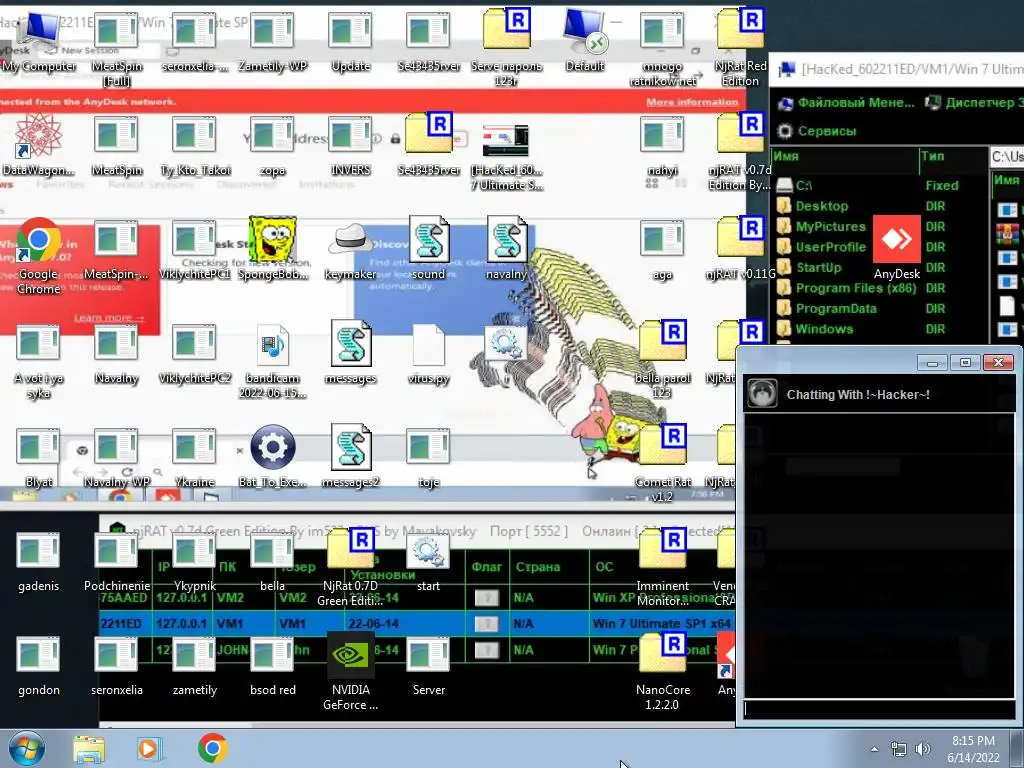Screen dimensions: 1024x768
Task: Switch to Сервисы tab
Action: coord(817,131)
